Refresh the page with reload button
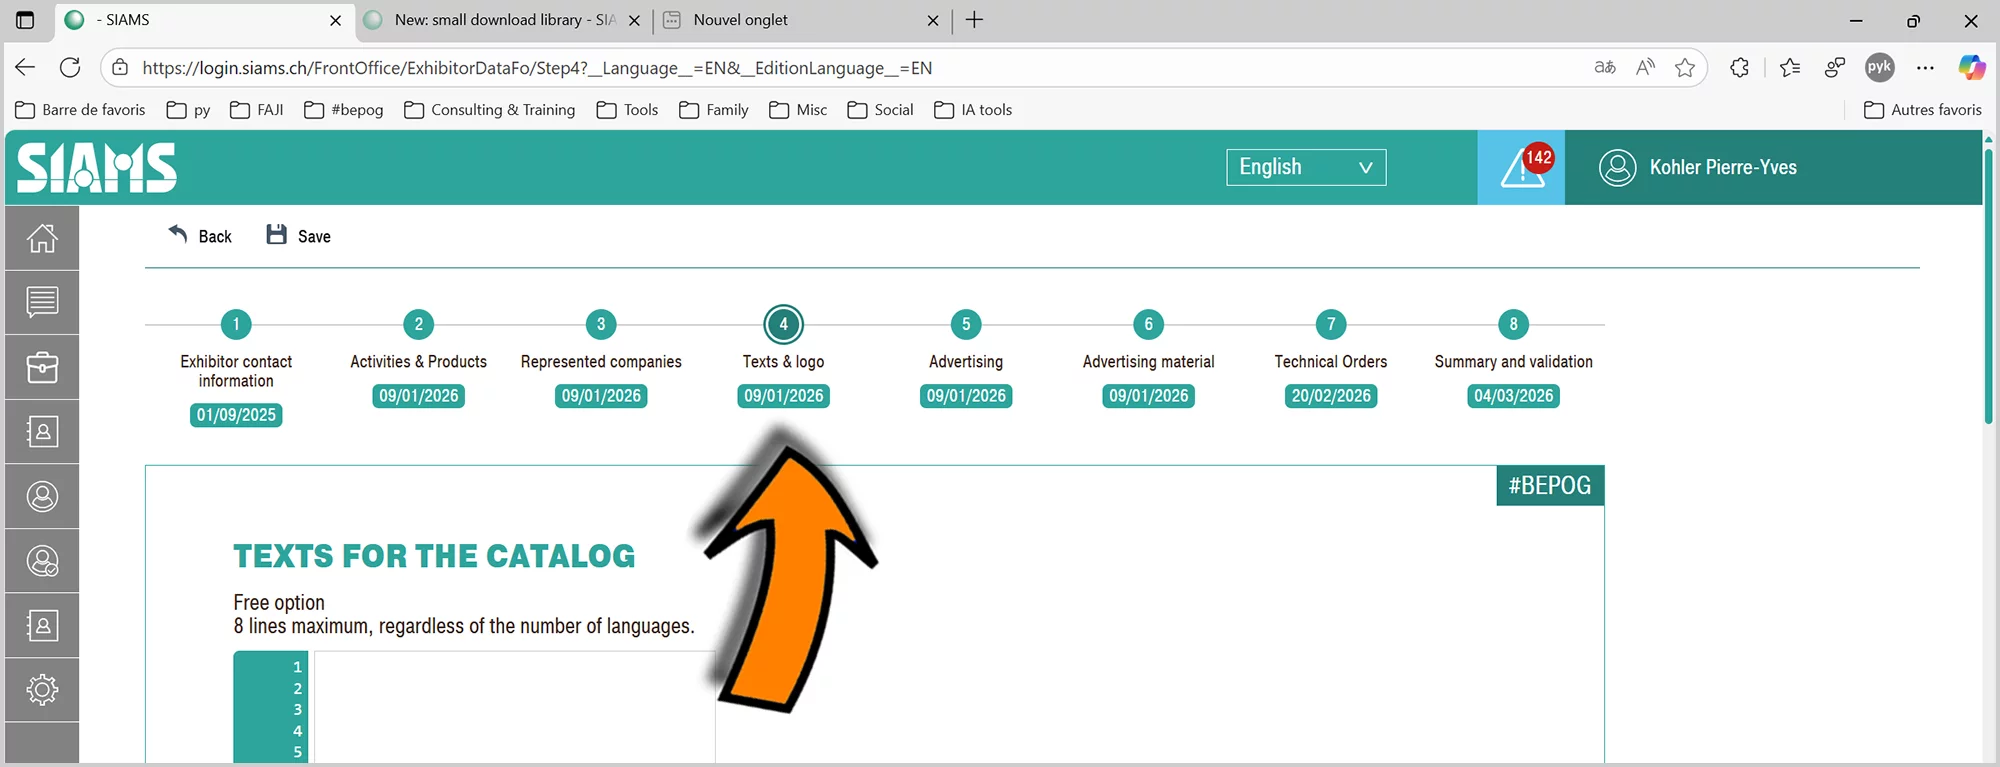 pos(70,68)
